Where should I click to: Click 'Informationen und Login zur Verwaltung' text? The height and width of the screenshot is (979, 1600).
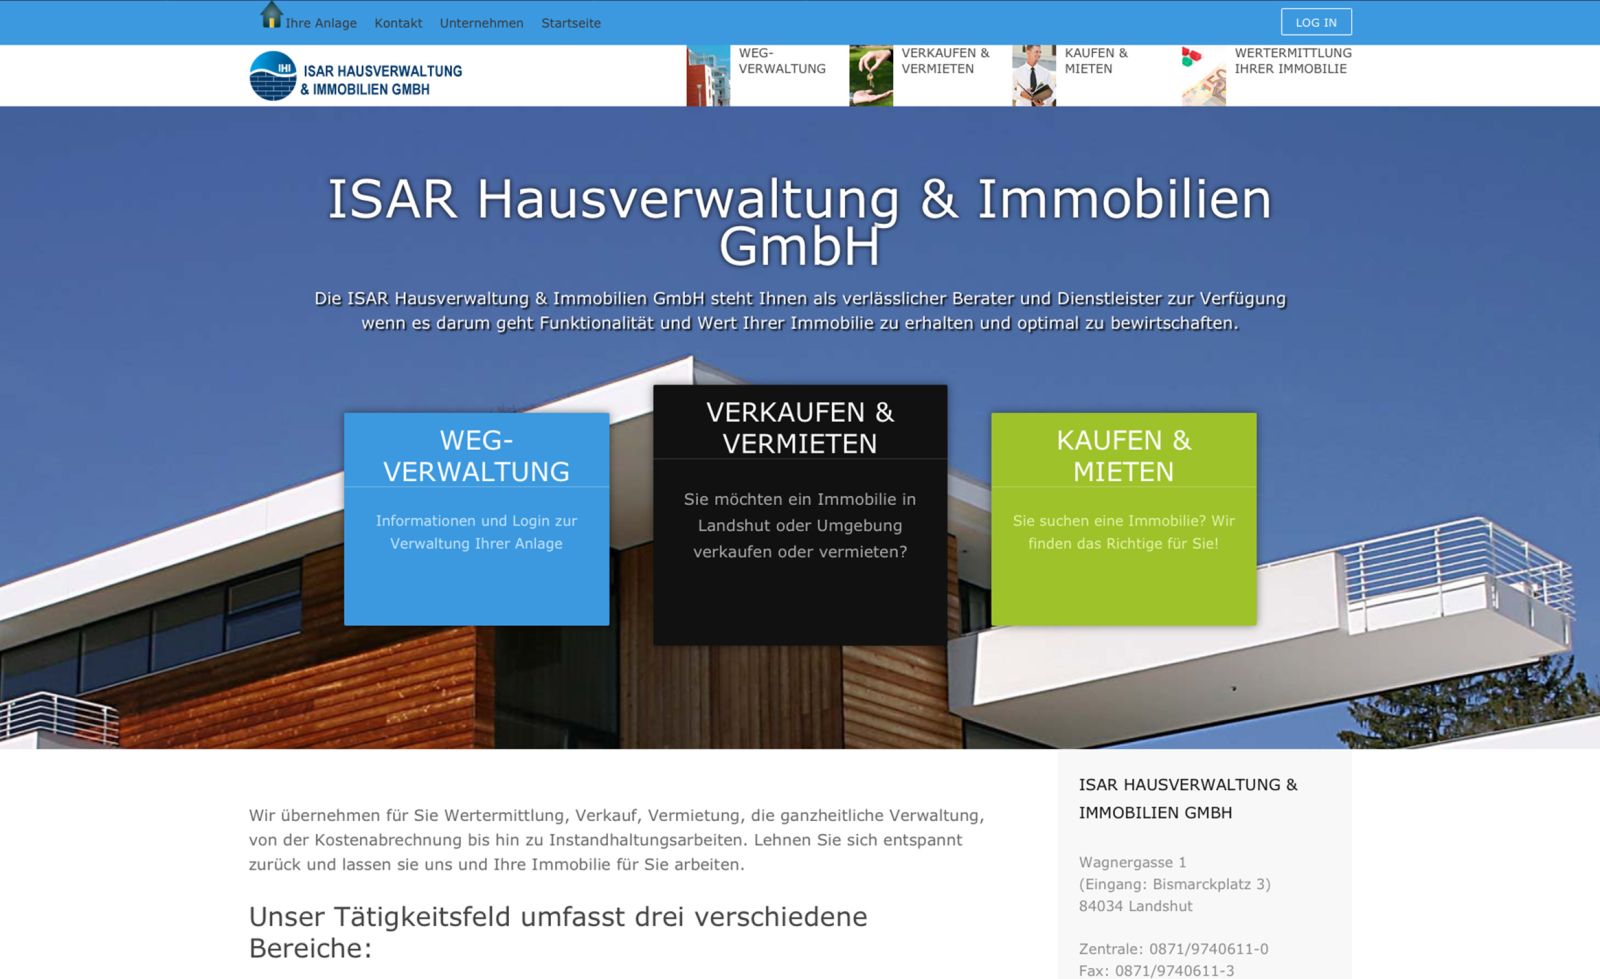(x=476, y=532)
